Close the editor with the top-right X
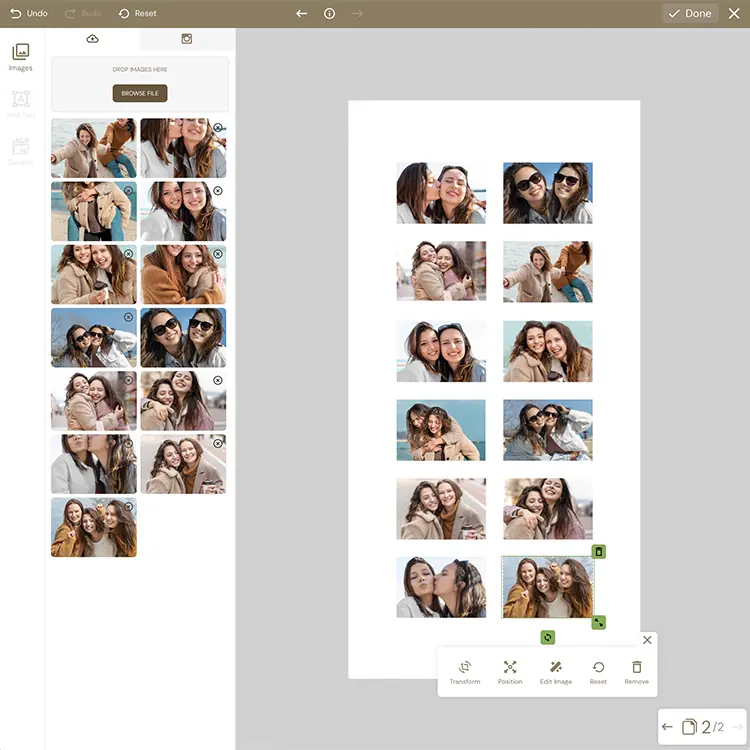The image size is (750, 750). (734, 13)
